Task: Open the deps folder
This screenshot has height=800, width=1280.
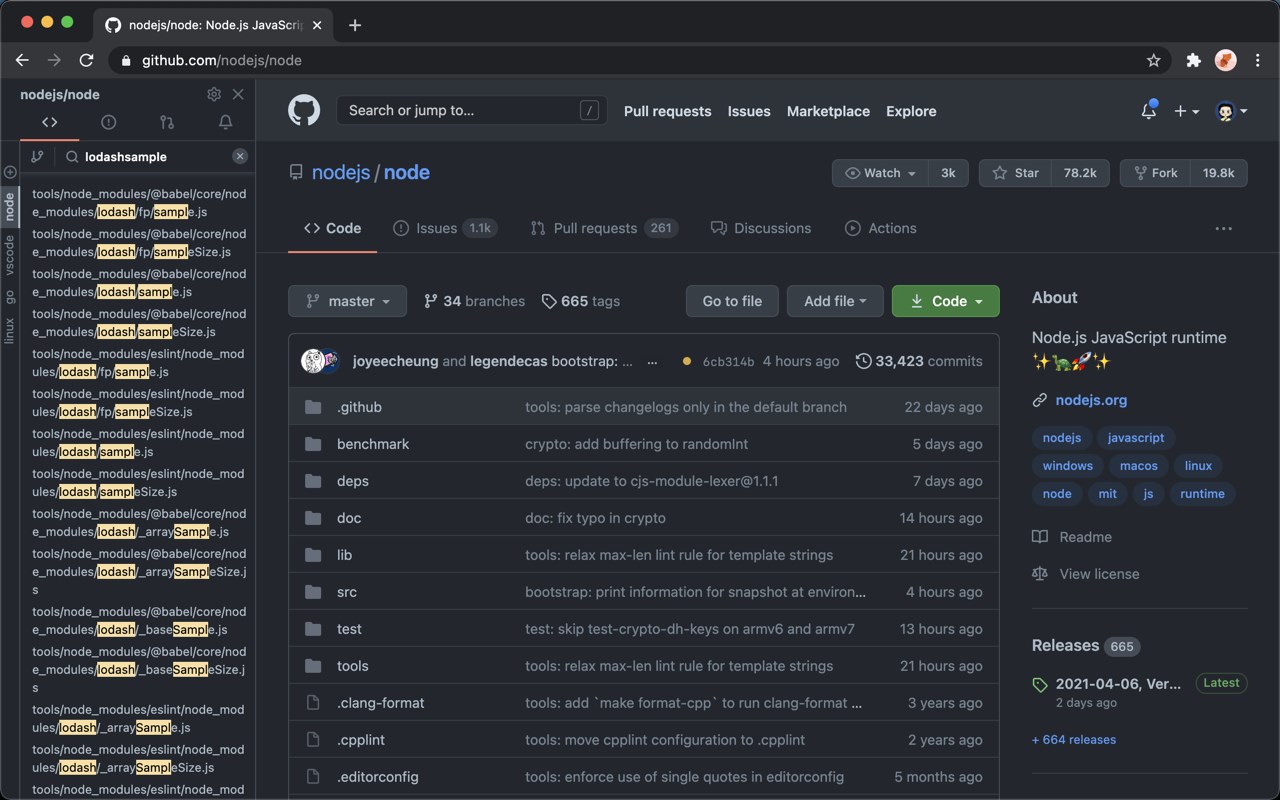Action: coord(353,481)
